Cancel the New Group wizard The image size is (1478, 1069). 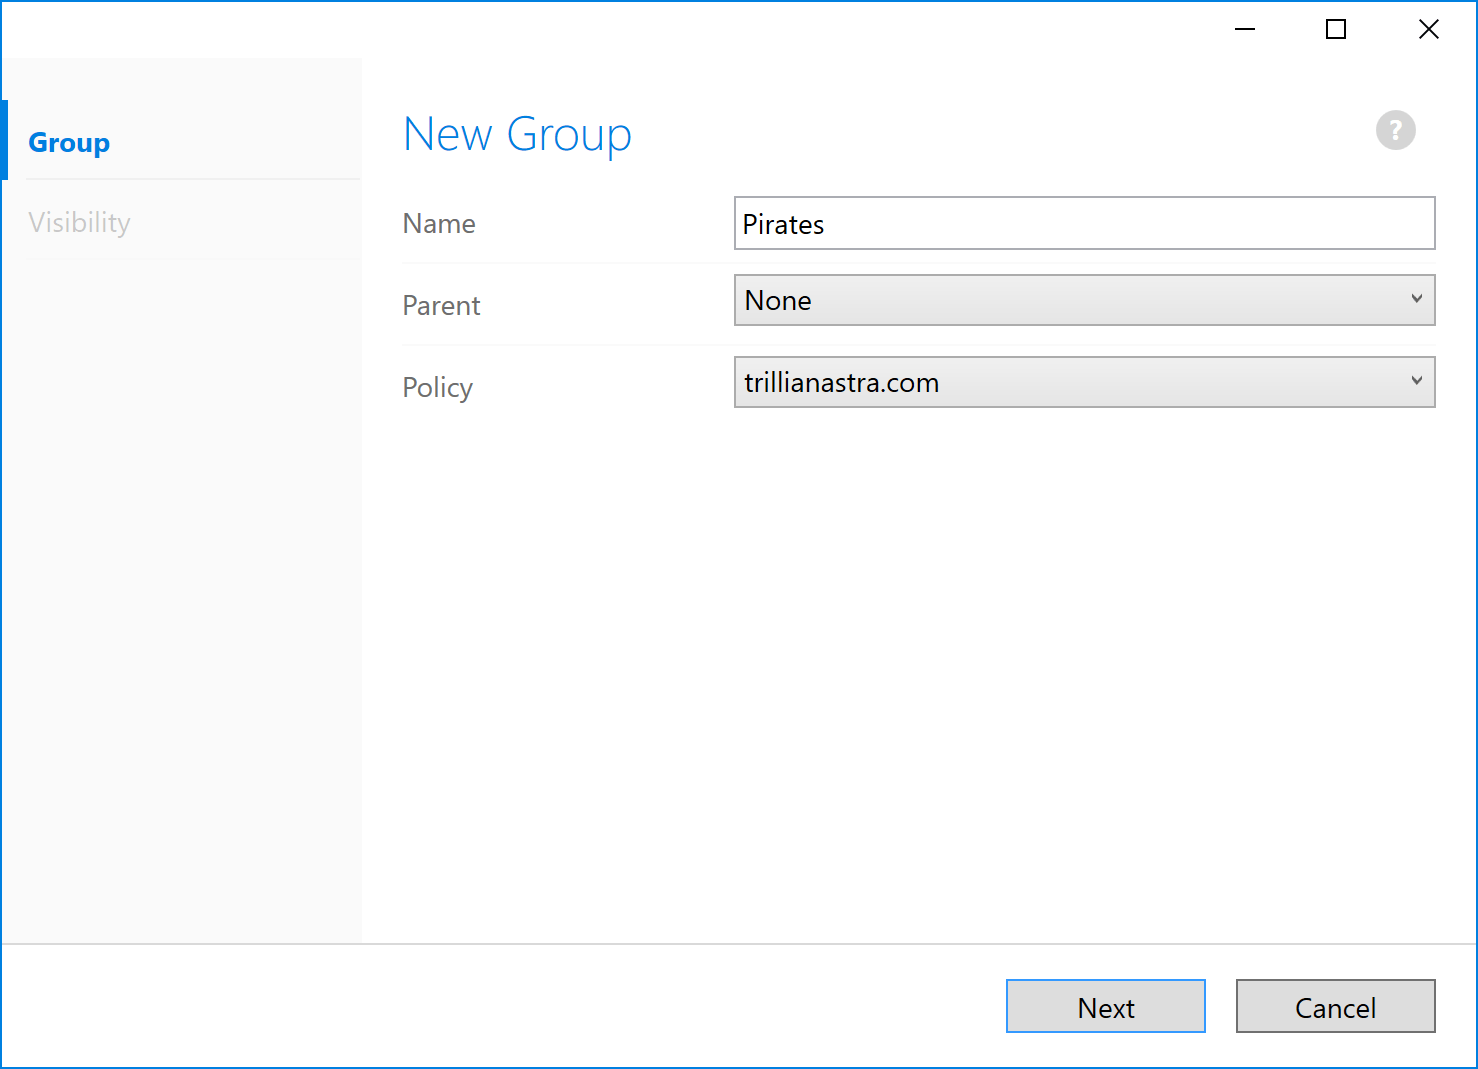pos(1336,1007)
